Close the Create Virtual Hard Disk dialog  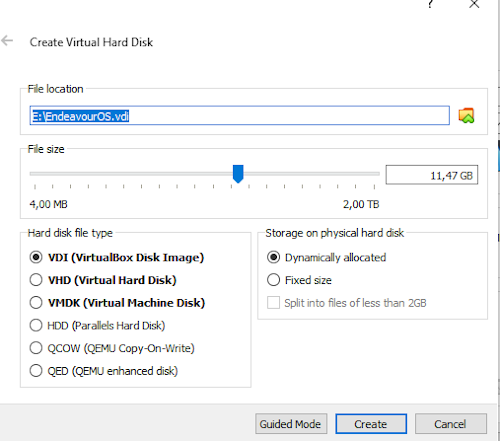[x=474, y=4]
